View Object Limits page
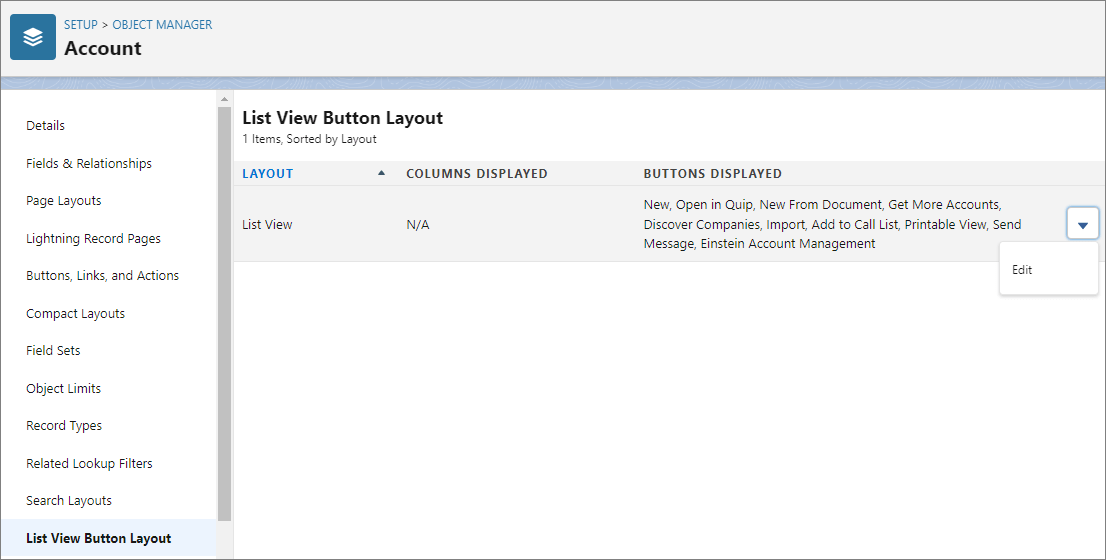The width and height of the screenshot is (1106, 560). coord(63,389)
